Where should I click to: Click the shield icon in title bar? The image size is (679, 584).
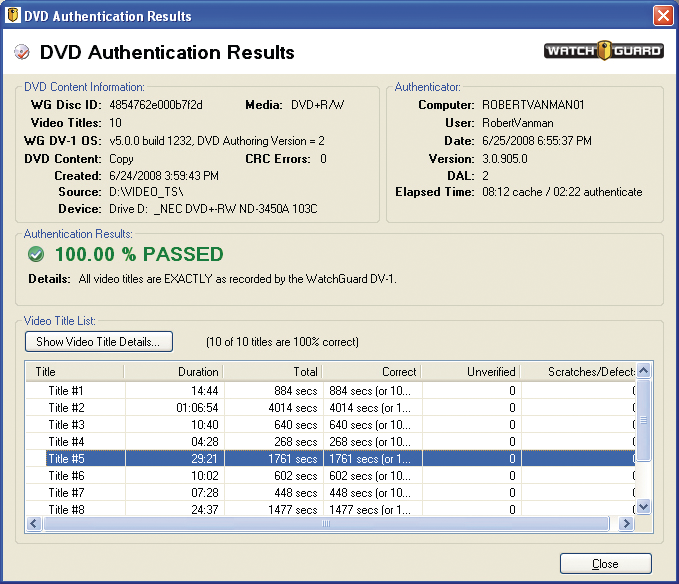coord(12,16)
